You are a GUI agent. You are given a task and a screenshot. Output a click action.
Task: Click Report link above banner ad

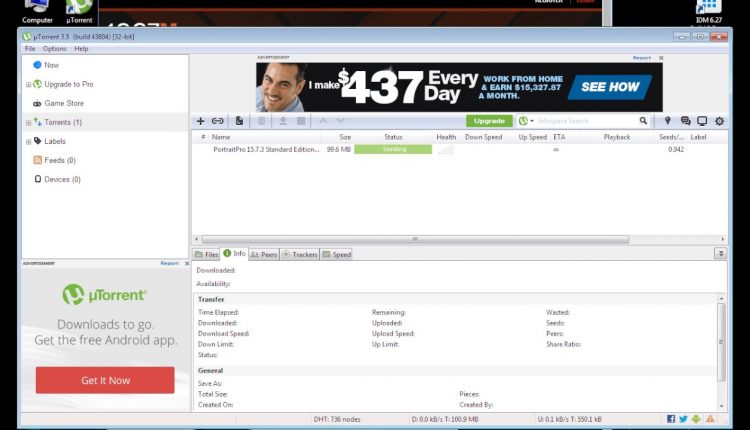click(641, 58)
